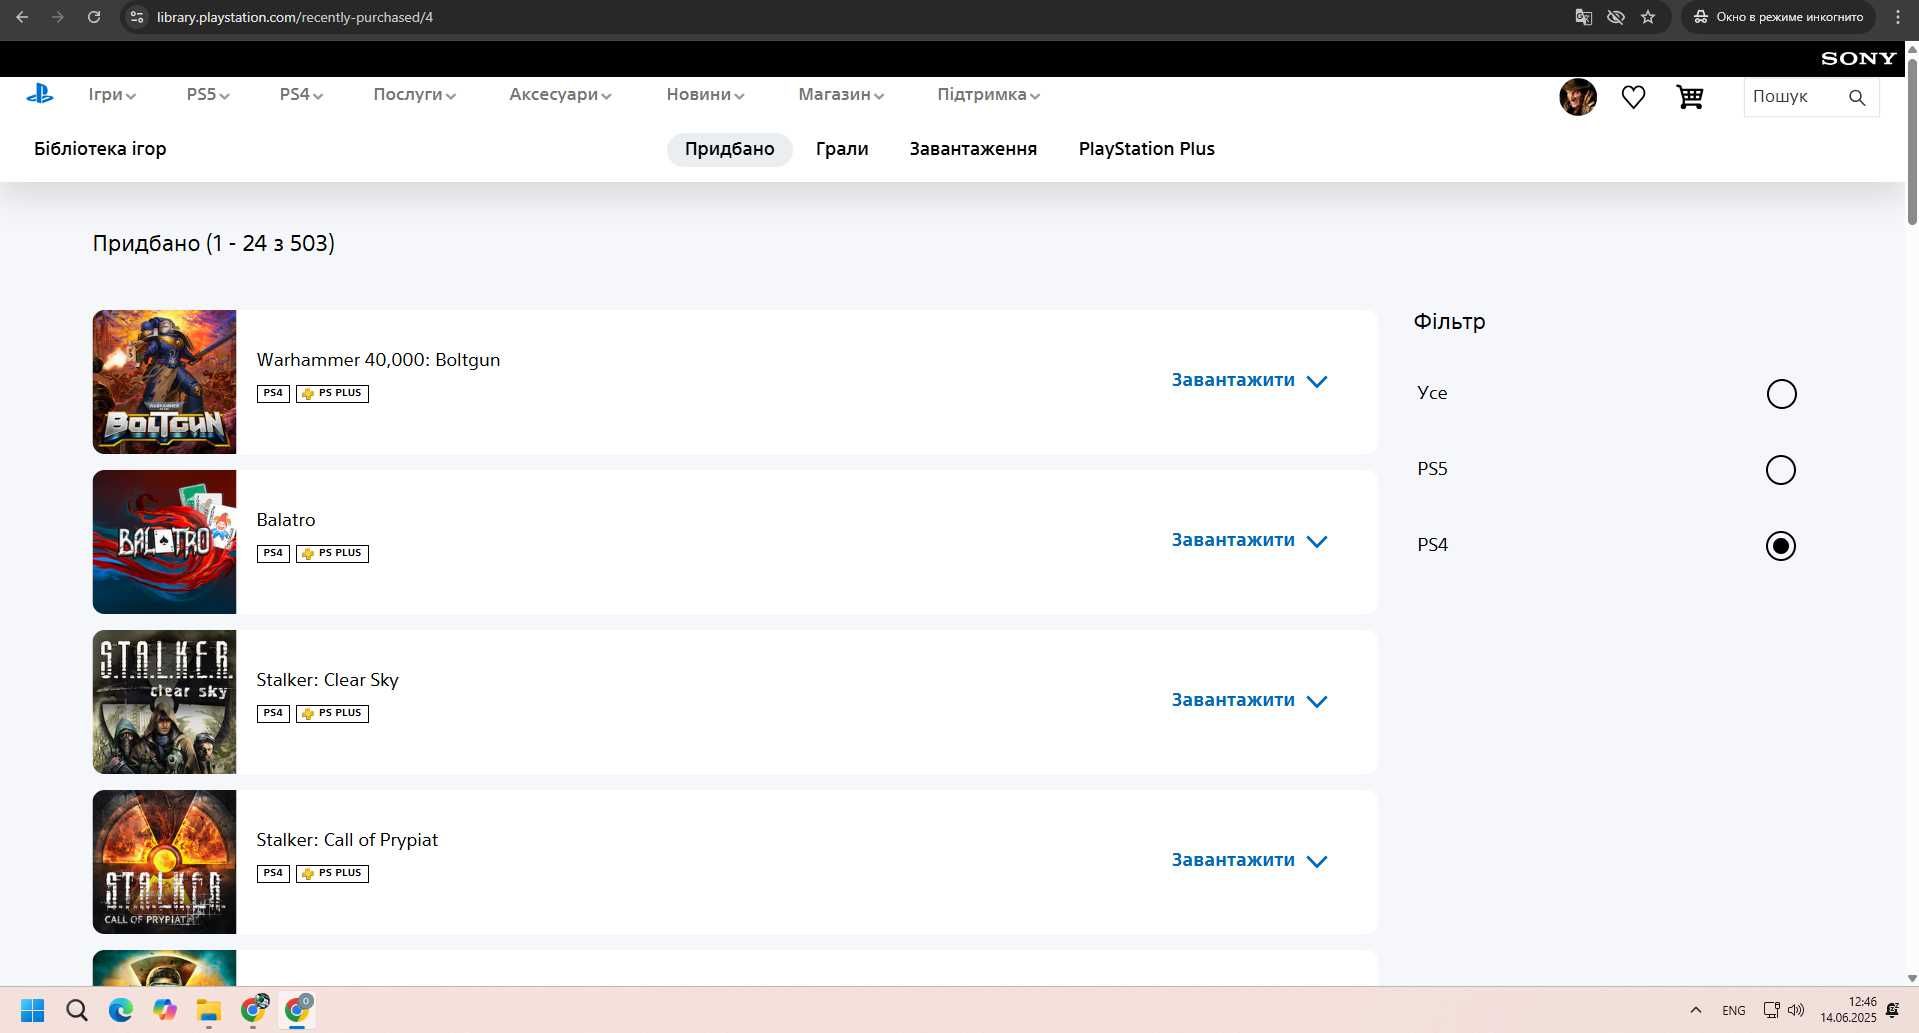Click the Boltgun cover thumbnail
1919x1033 pixels.
tap(164, 382)
